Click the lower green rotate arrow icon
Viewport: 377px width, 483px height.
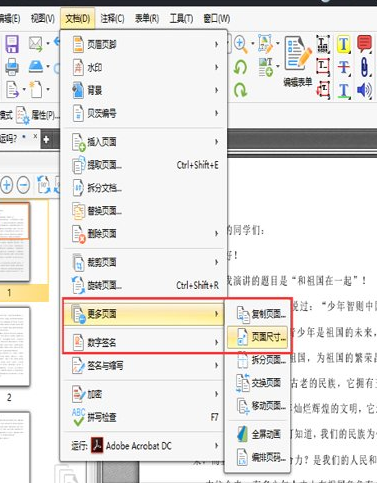tap(240, 90)
